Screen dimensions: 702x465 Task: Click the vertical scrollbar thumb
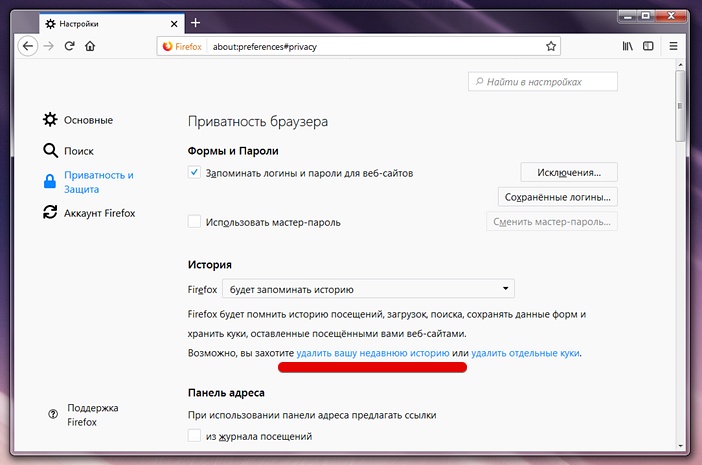pyautogui.click(x=680, y=106)
